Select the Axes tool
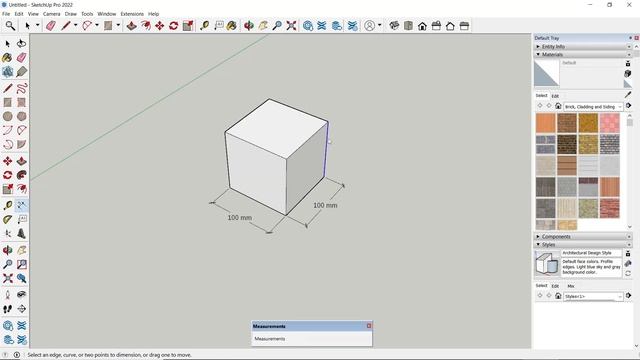 tap(7, 233)
